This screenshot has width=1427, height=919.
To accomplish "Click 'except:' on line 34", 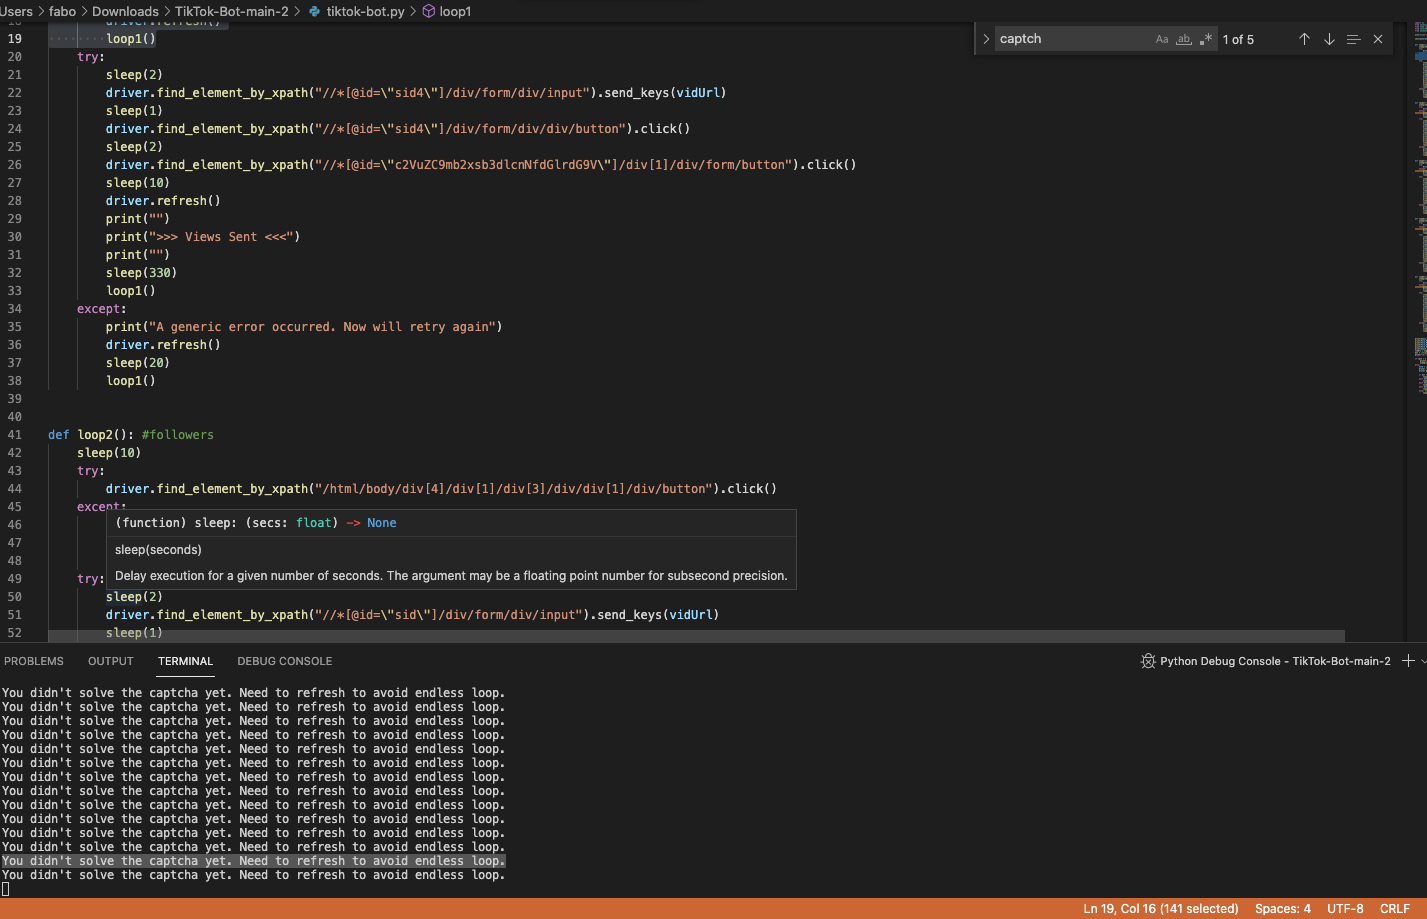I will pos(102,309).
